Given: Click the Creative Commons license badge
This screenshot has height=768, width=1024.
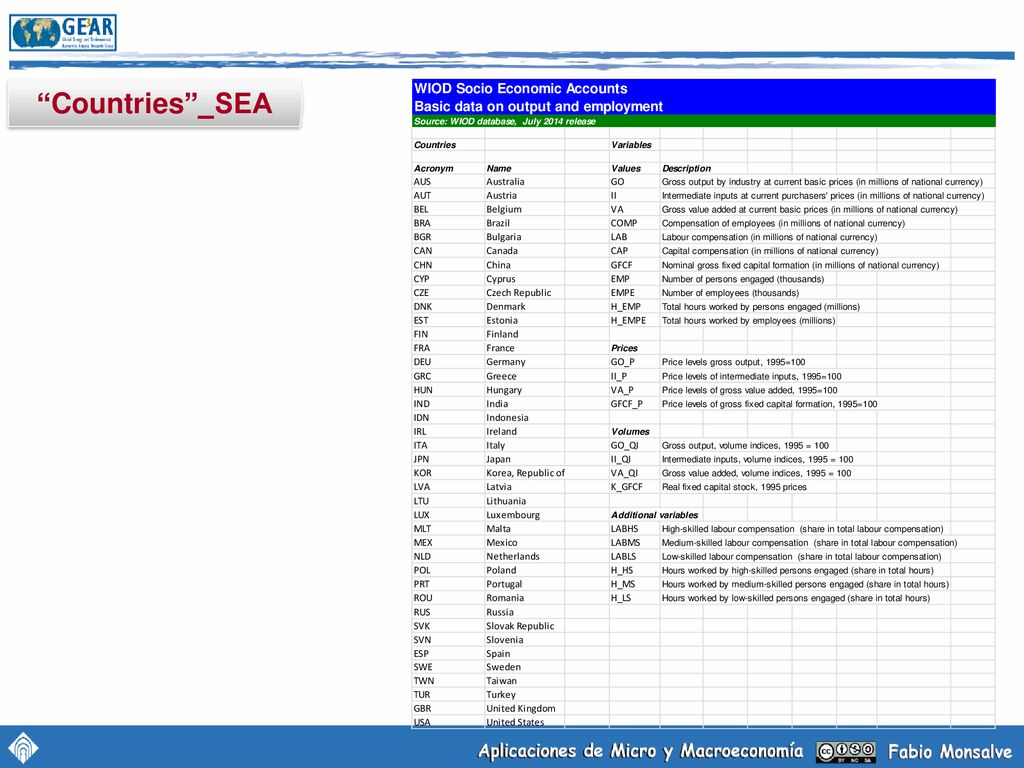Looking at the screenshot, I should pyautogui.click(x=845, y=752).
